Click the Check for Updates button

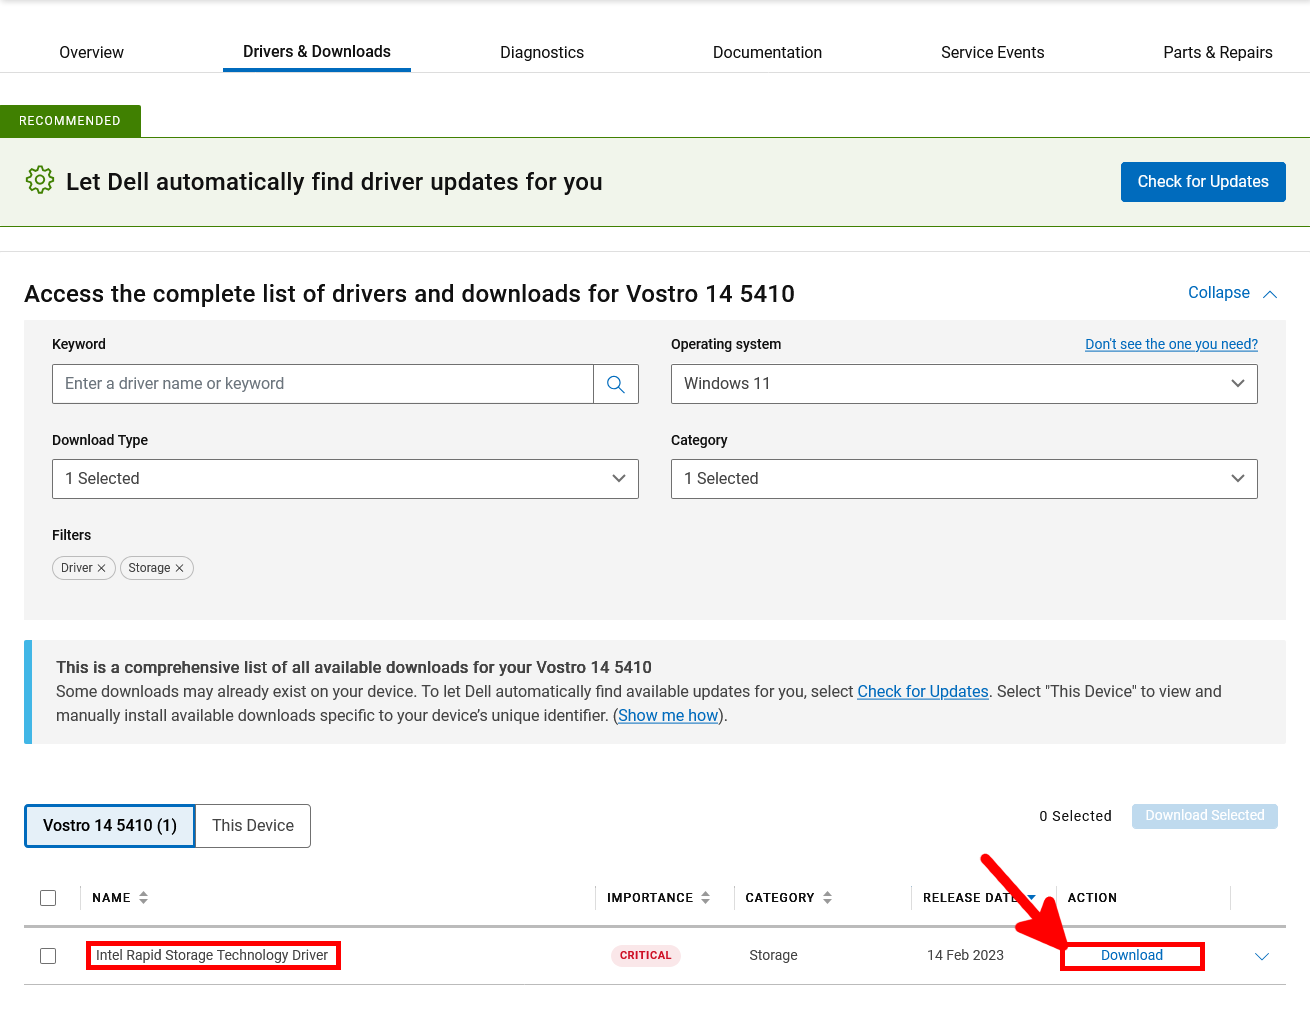pyautogui.click(x=1203, y=181)
